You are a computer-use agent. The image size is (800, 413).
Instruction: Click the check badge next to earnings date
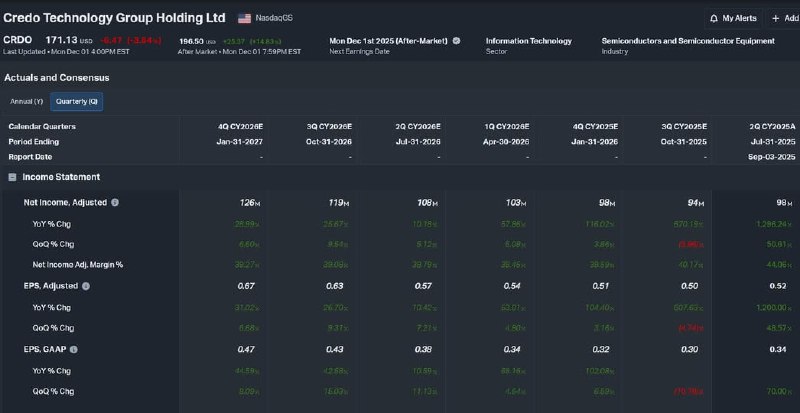pos(456,41)
